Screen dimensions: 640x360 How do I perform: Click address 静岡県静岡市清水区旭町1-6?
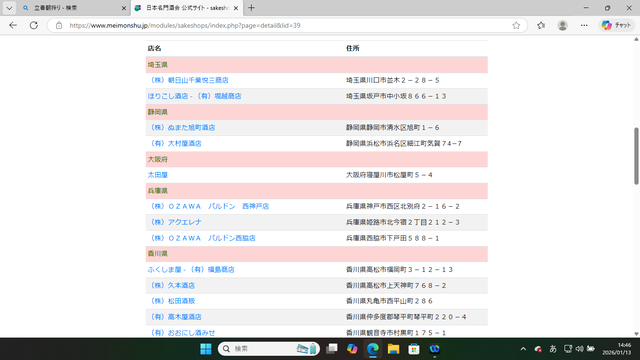393,127
